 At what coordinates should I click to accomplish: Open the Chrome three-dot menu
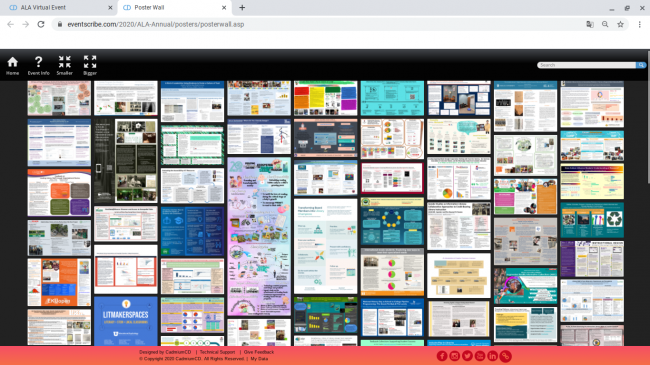(x=640, y=24)
